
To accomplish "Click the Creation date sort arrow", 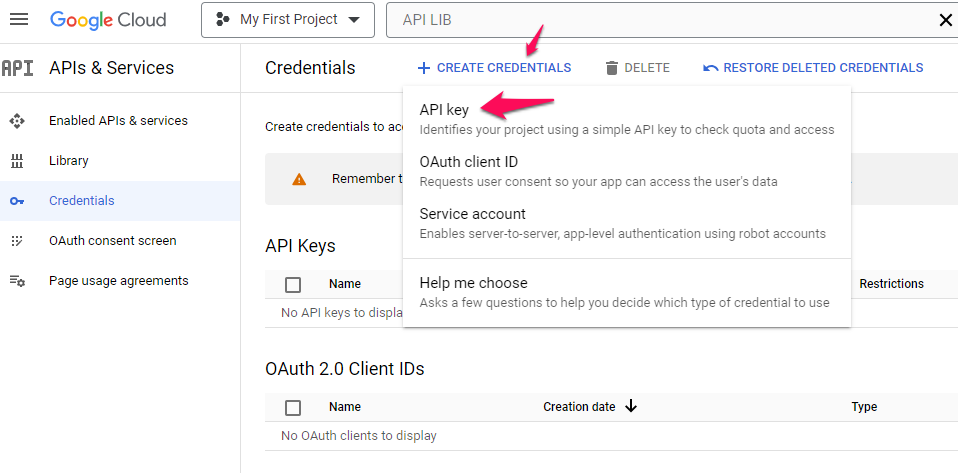I will click(631, 406).
